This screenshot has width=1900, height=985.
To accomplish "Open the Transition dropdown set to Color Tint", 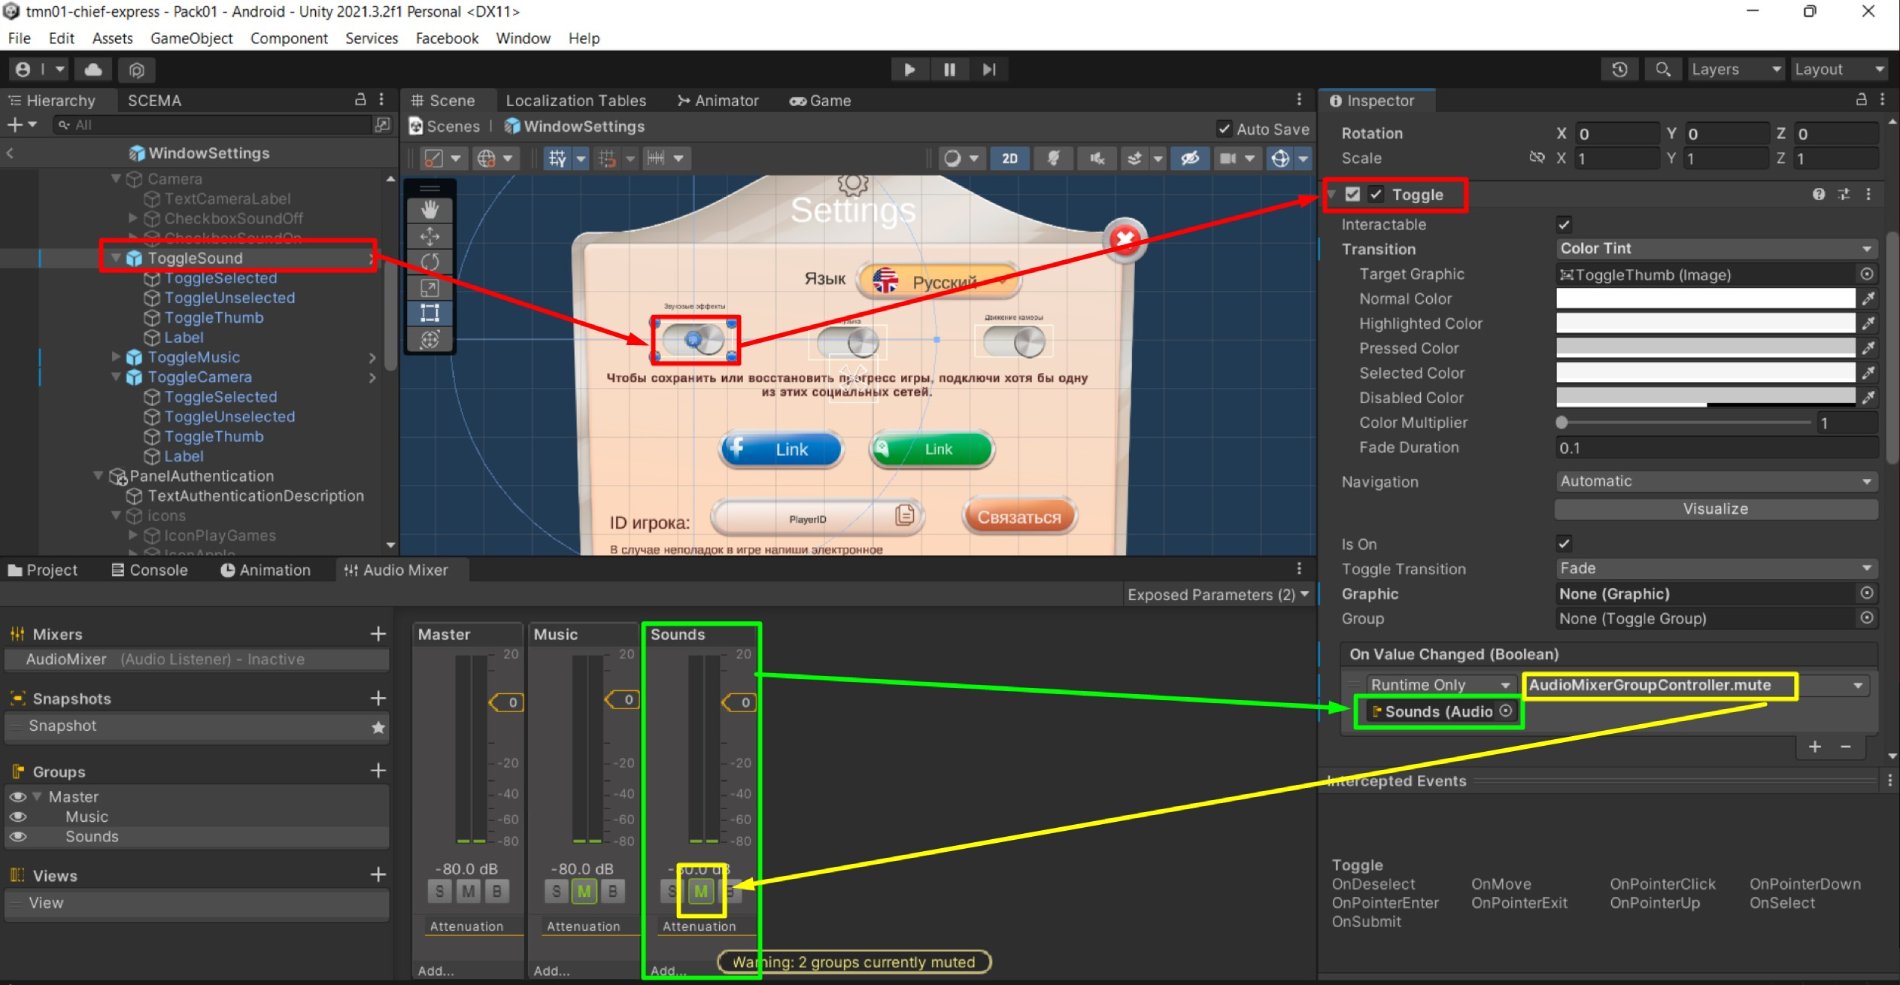I will pyautogui.click(x=1715, y=248).
